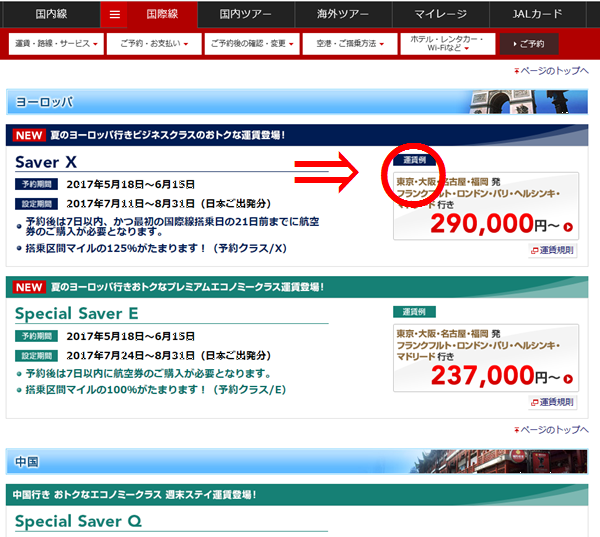The height and width of the screenshot is (537, 600).
Task: Expand the ご予約・お支払い dropdown
Action: point(154,44)
